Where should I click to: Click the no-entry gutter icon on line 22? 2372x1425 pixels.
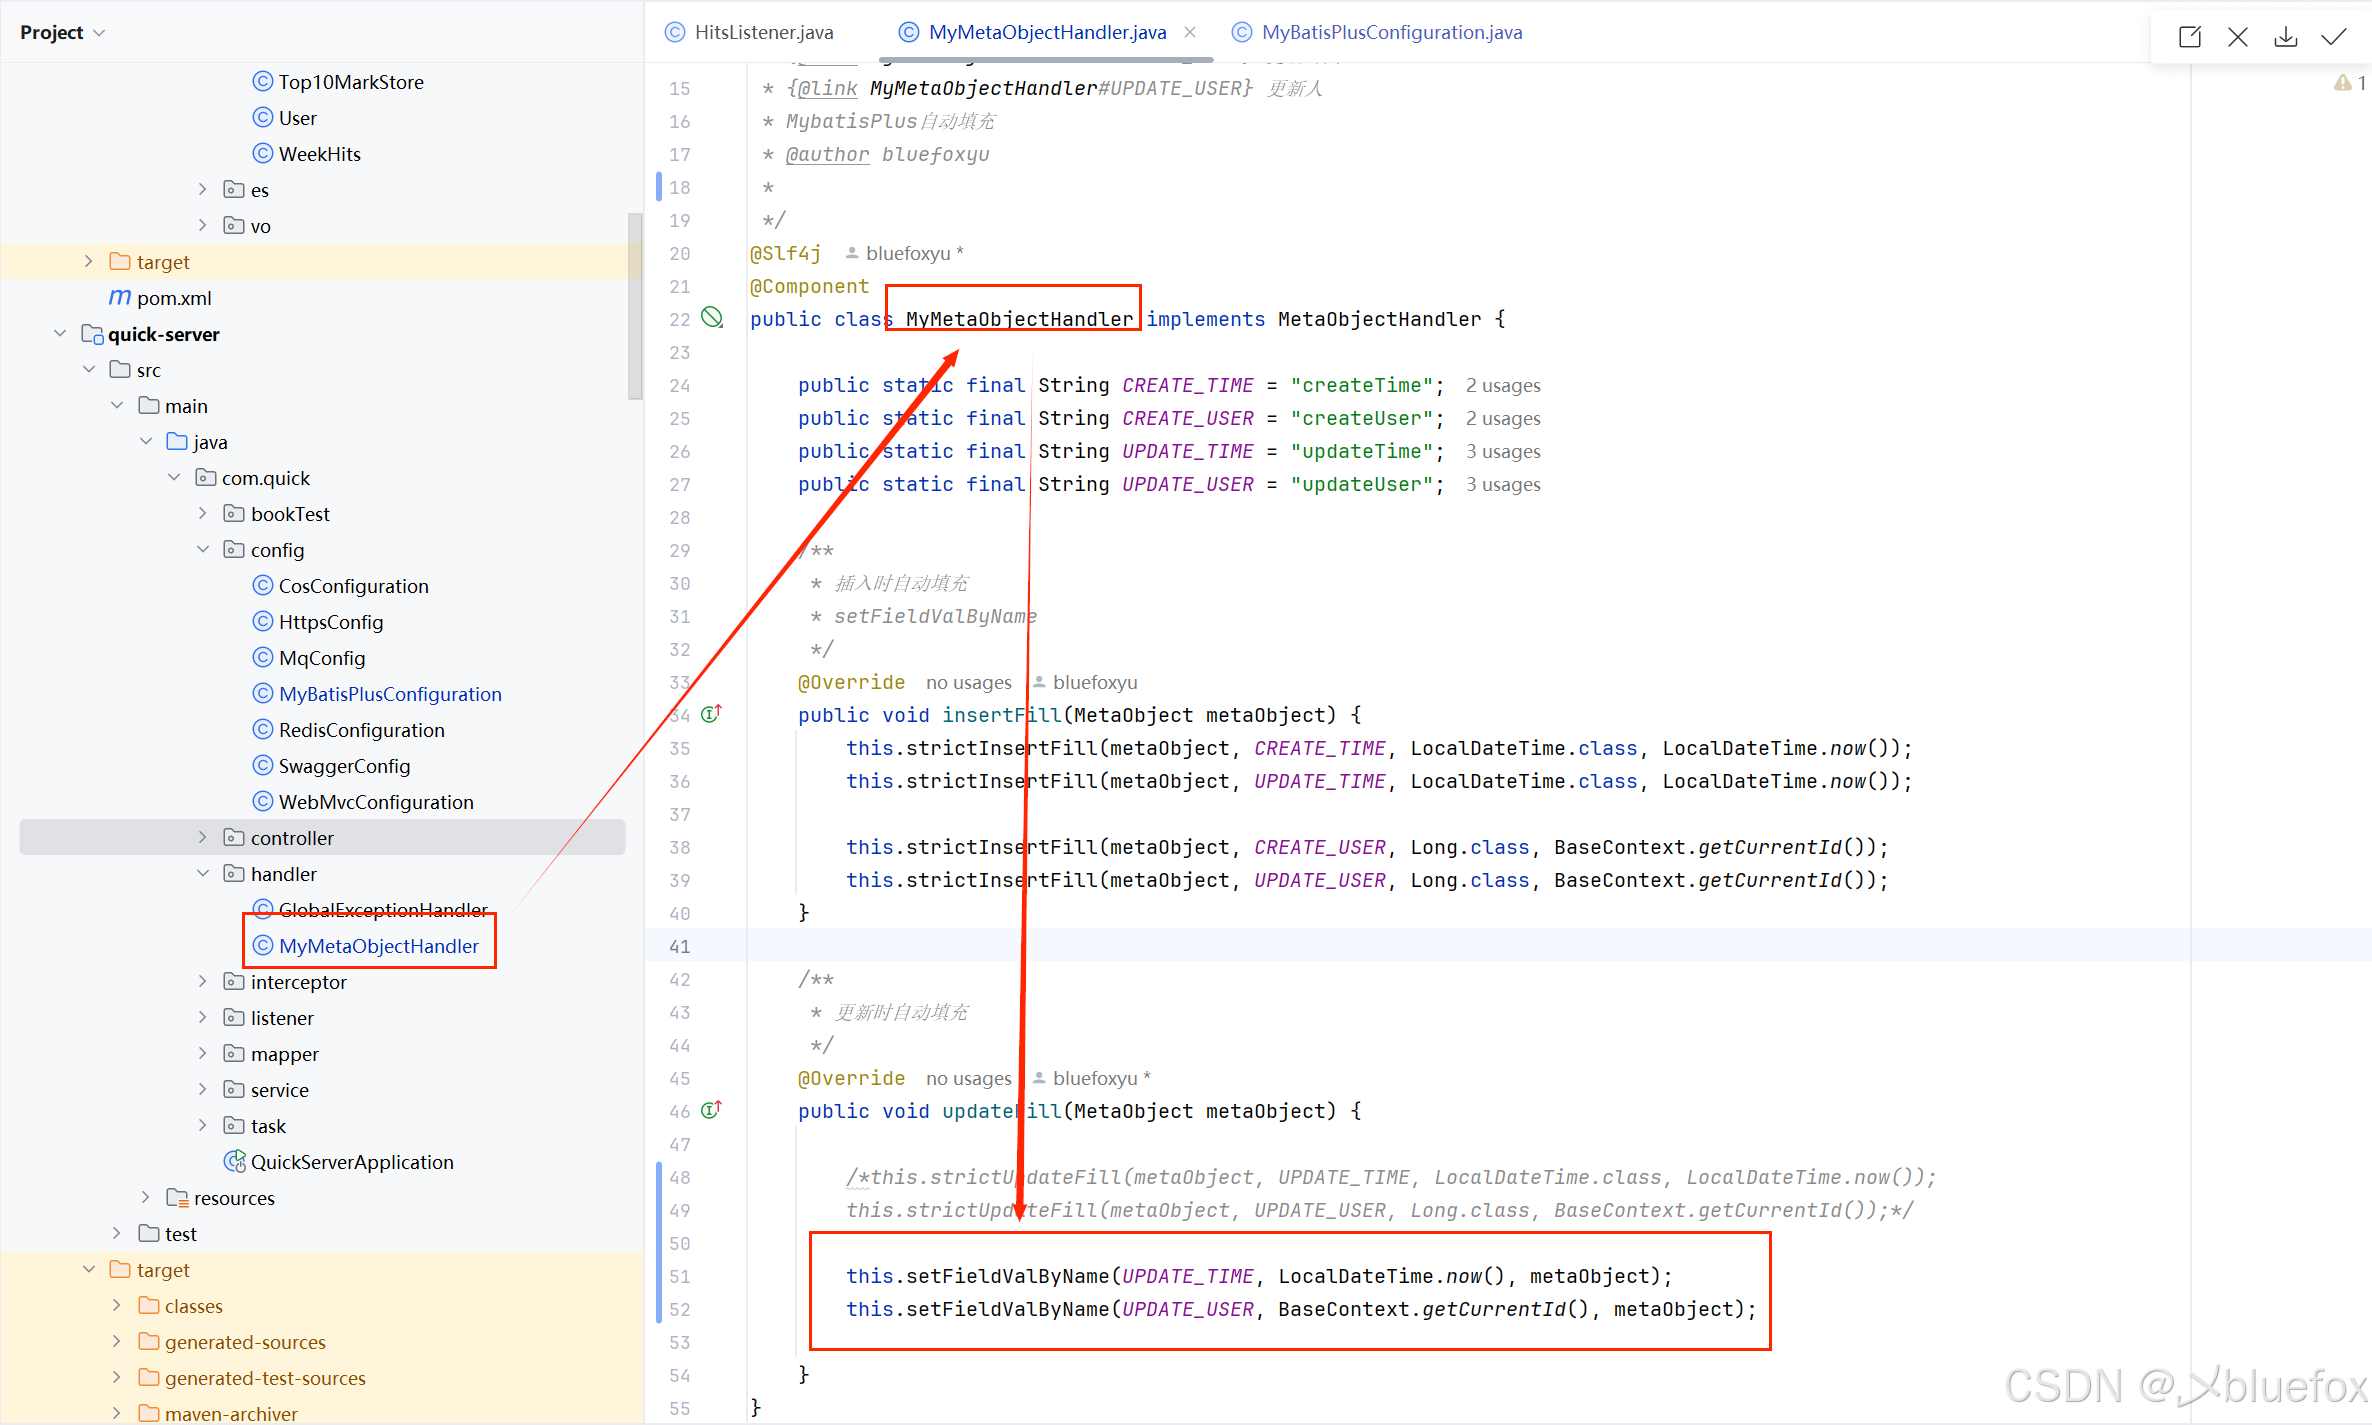(712, 318)
